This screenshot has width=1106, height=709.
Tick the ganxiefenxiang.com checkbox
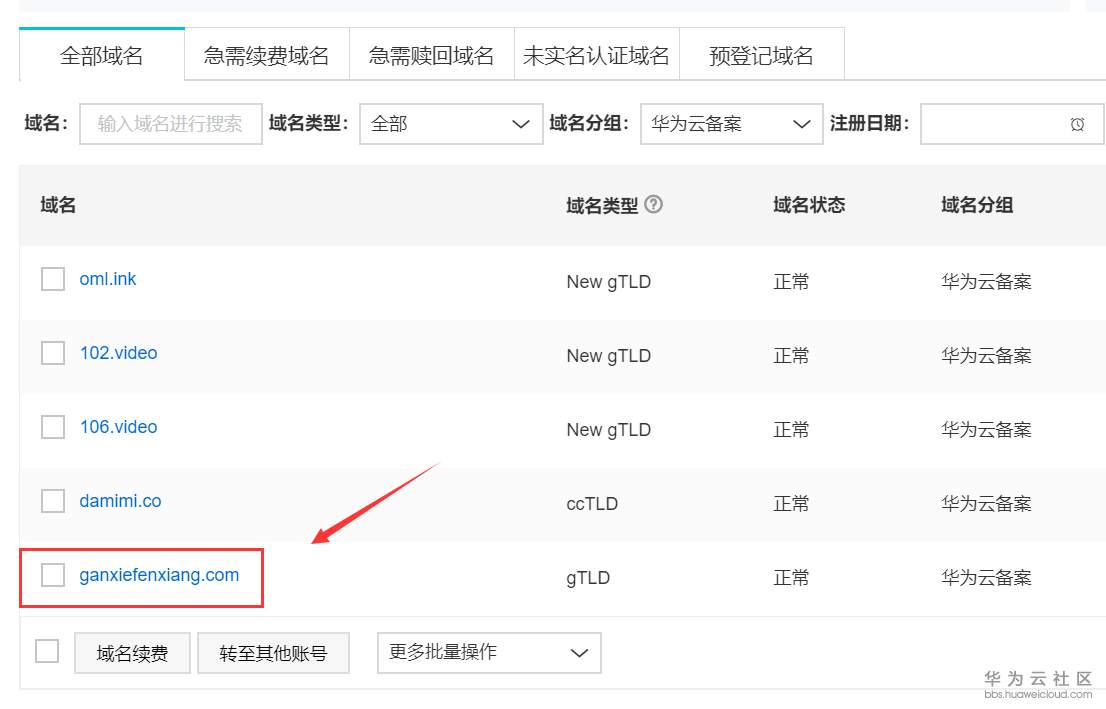[x=53, y=575]
